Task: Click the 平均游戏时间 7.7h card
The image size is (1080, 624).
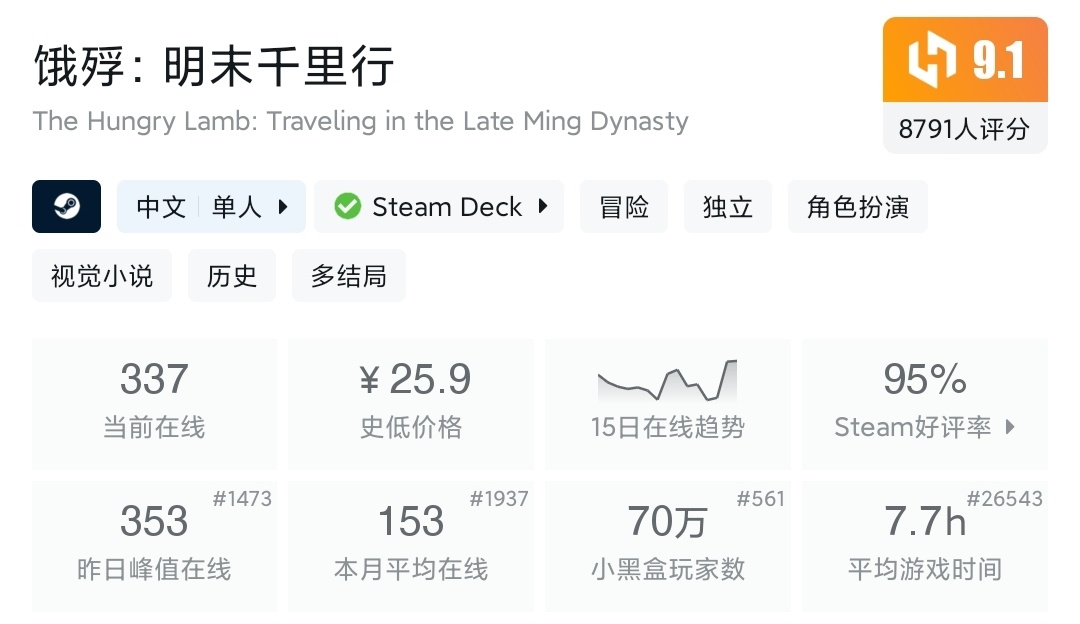Action: click(924, 546)
